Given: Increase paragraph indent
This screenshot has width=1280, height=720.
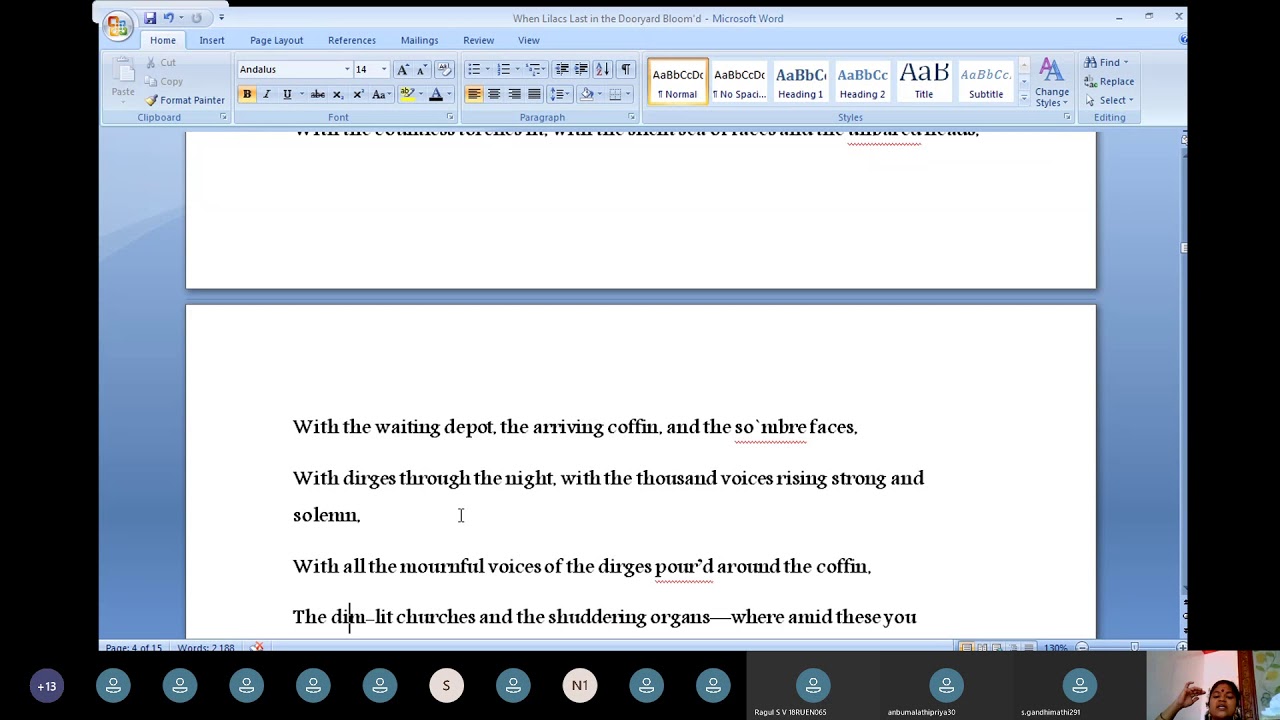Looking at the screenshot, I should [581, 69].
